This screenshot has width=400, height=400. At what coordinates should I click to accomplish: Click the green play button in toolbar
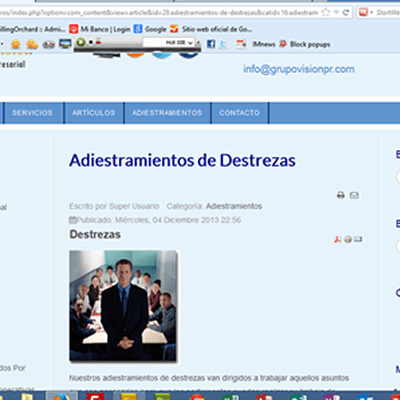click(80, 42)
